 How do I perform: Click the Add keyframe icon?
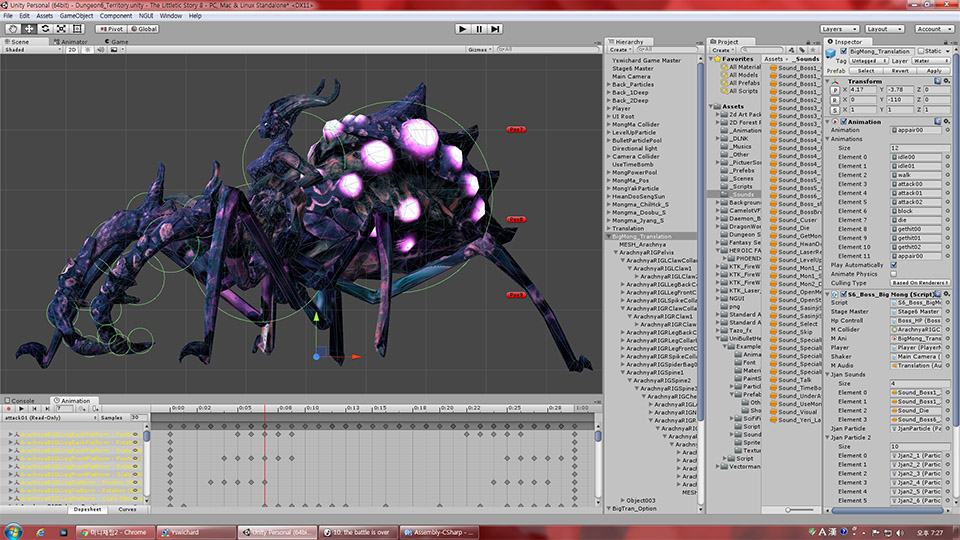[82, 408]
